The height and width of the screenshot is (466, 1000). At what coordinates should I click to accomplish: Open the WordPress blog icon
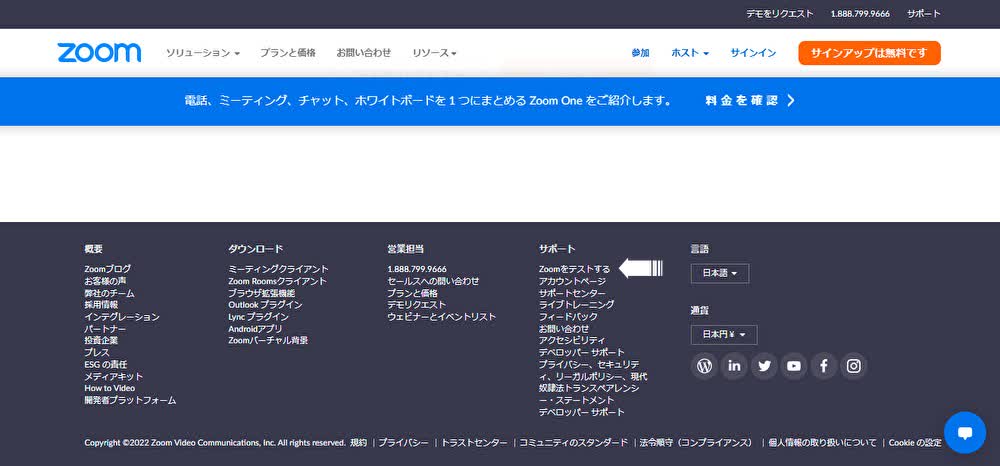(x=704, y=366)
